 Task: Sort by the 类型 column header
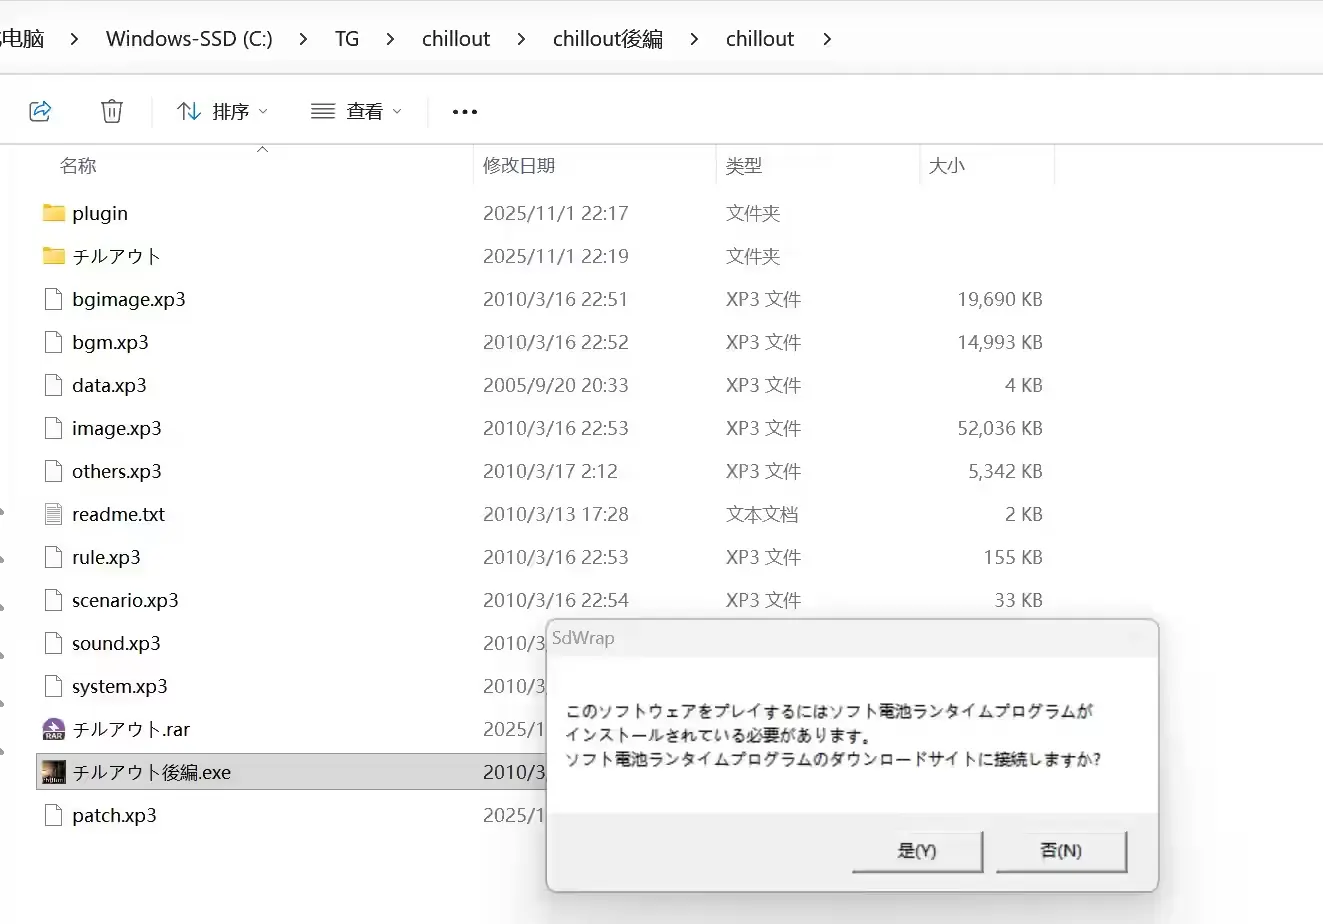pyautogui.click(x=744, y=166)
